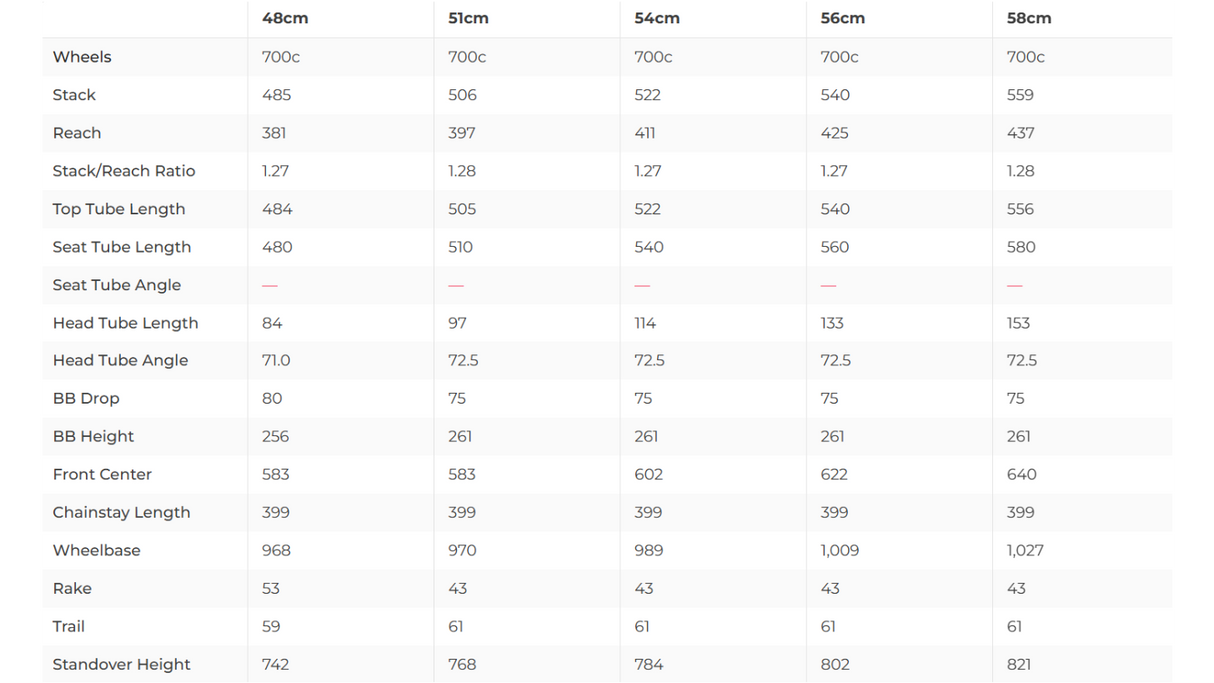Image resolution: width=1214 pixels, height=683 pixels.
Task: Click the 1,009 wheelbase value for 56cm
Action: [840, 550]
